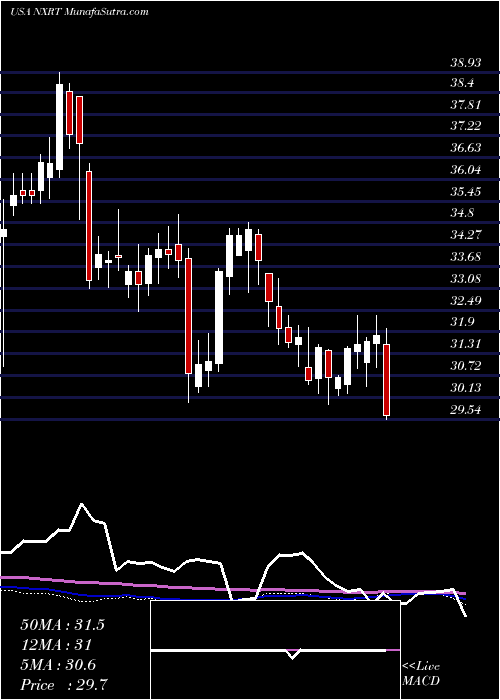The height and width of the screenshot is (700, 500).
Task: Click the 33.08 price axis label
Action: coord(466,279)
